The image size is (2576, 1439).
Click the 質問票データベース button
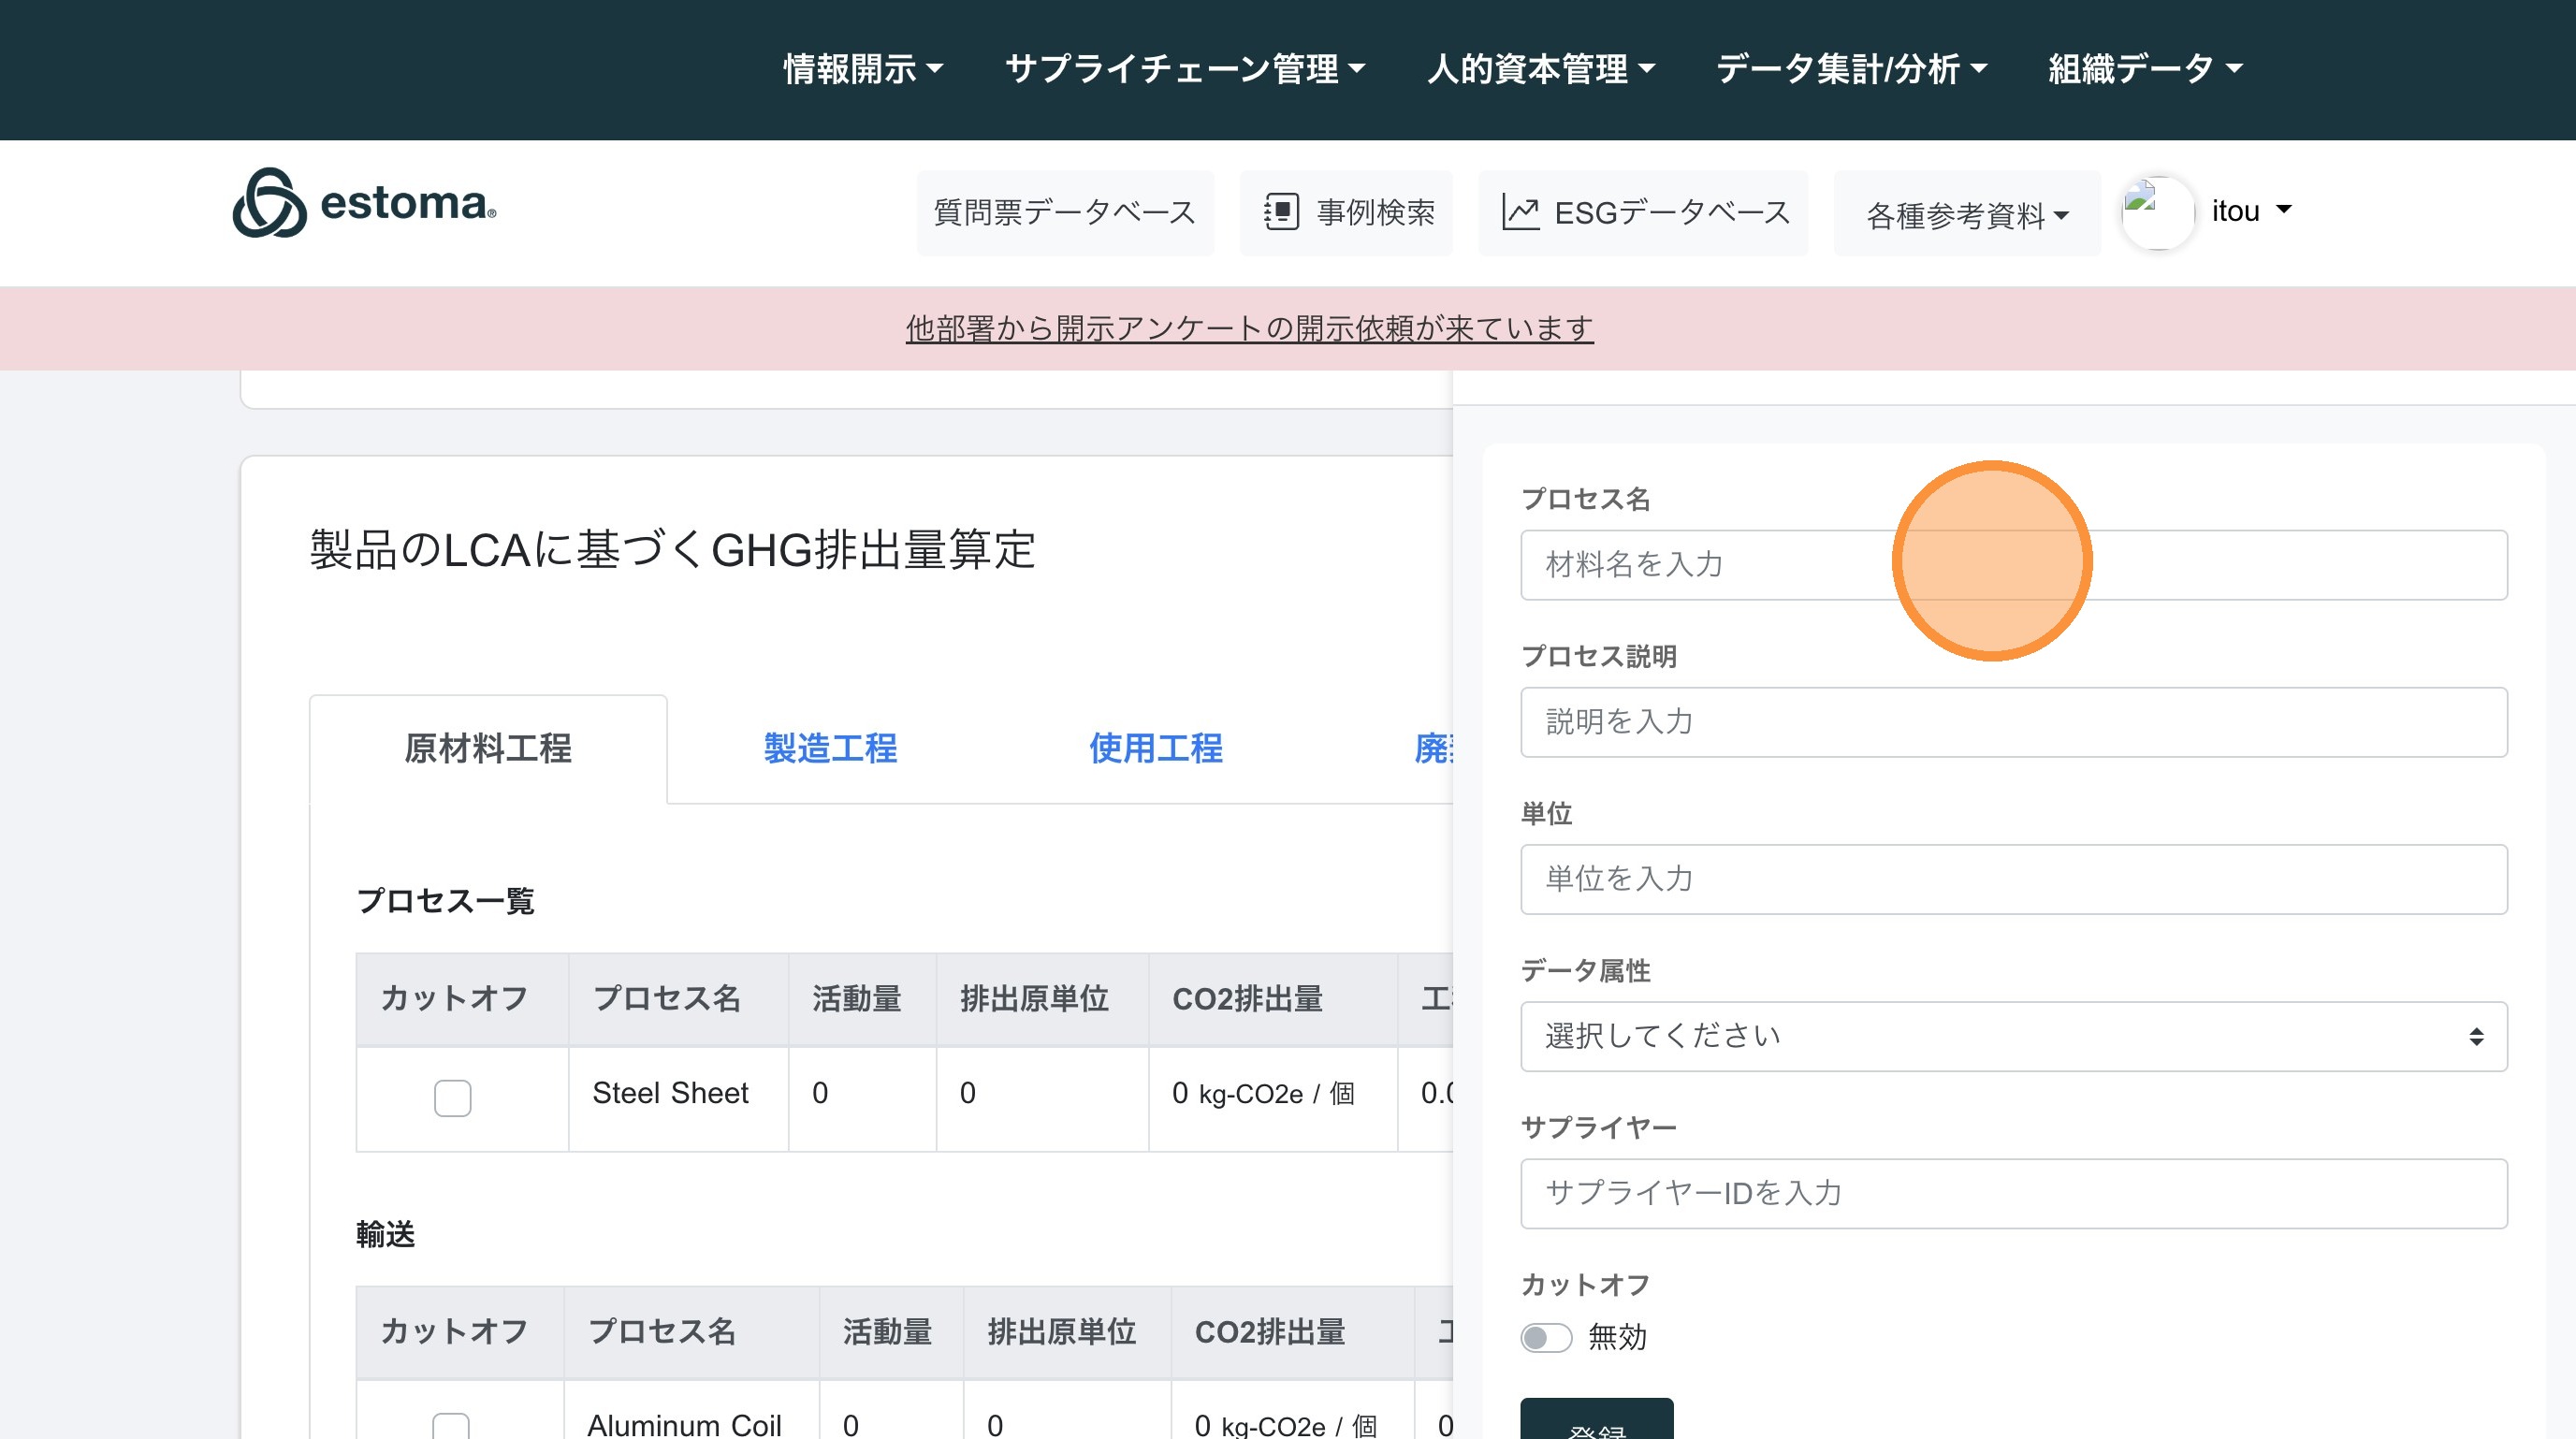click(1064, 212)
